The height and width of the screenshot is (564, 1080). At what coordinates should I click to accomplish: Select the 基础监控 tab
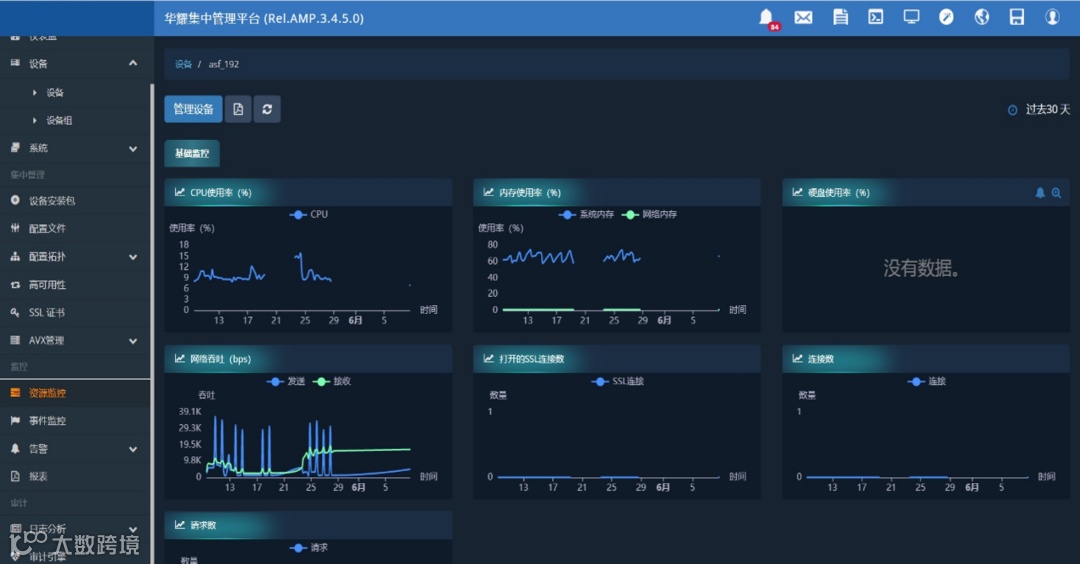192,153
